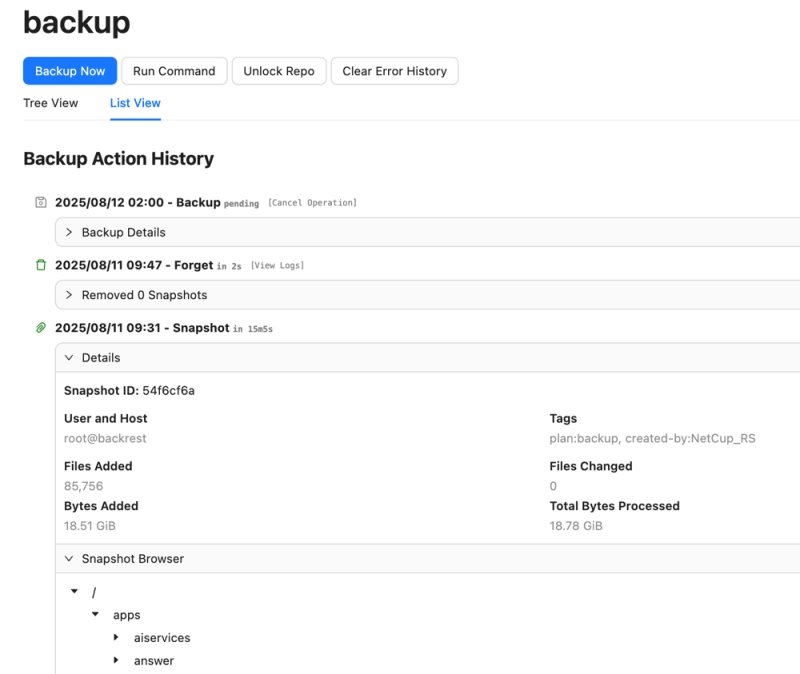Cancel the pending backup operation
Screen dimensions: 800x674
312,203
